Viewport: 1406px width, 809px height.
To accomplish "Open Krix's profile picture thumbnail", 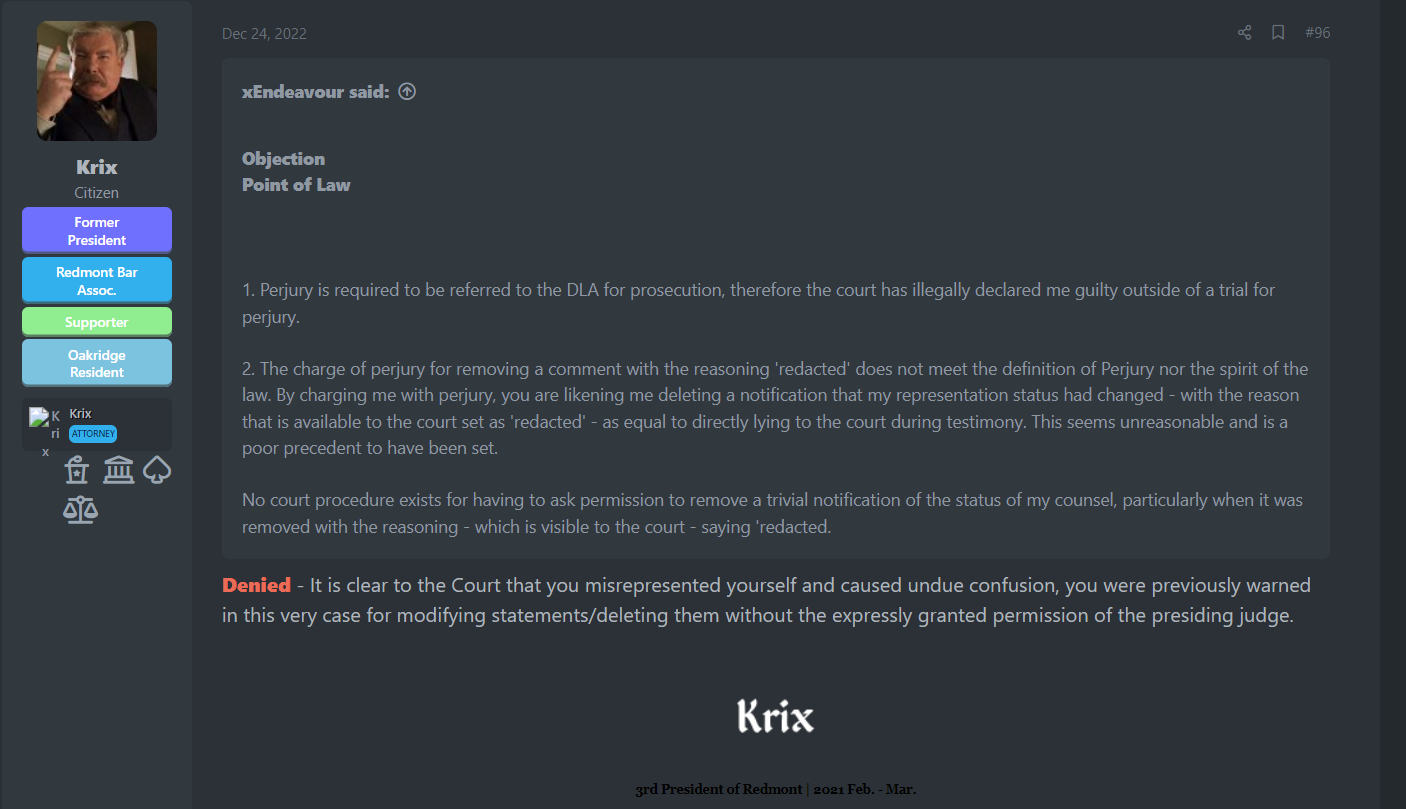I will pyautogui.click(x=97, y=81).
